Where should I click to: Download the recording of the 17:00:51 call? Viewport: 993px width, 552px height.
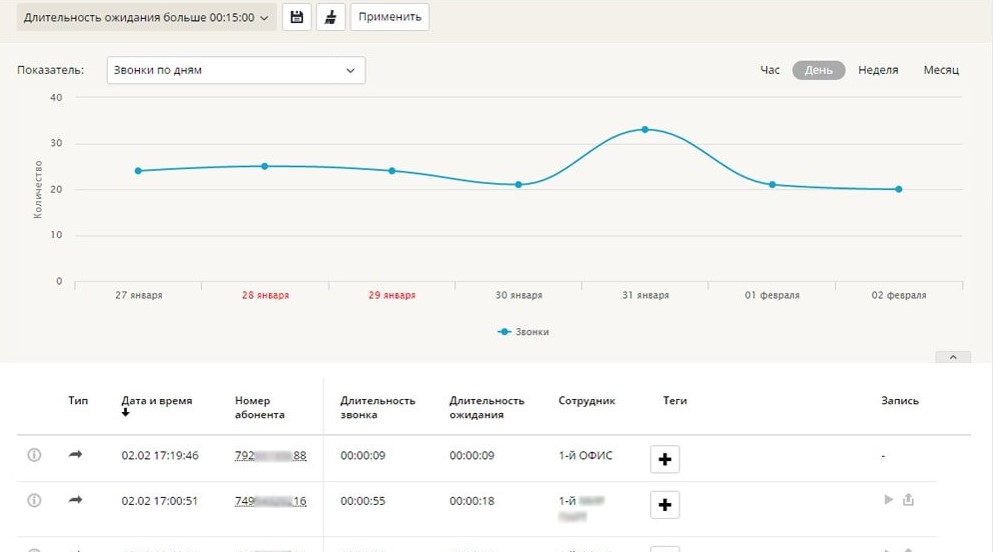coord(908,500)
